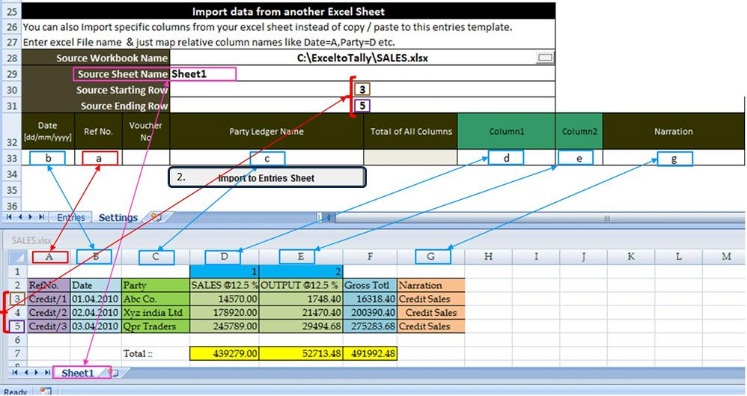Select column I header in SALES.xlsx
This screenshot has height=396, width=747.
click(x=536, y=257)
